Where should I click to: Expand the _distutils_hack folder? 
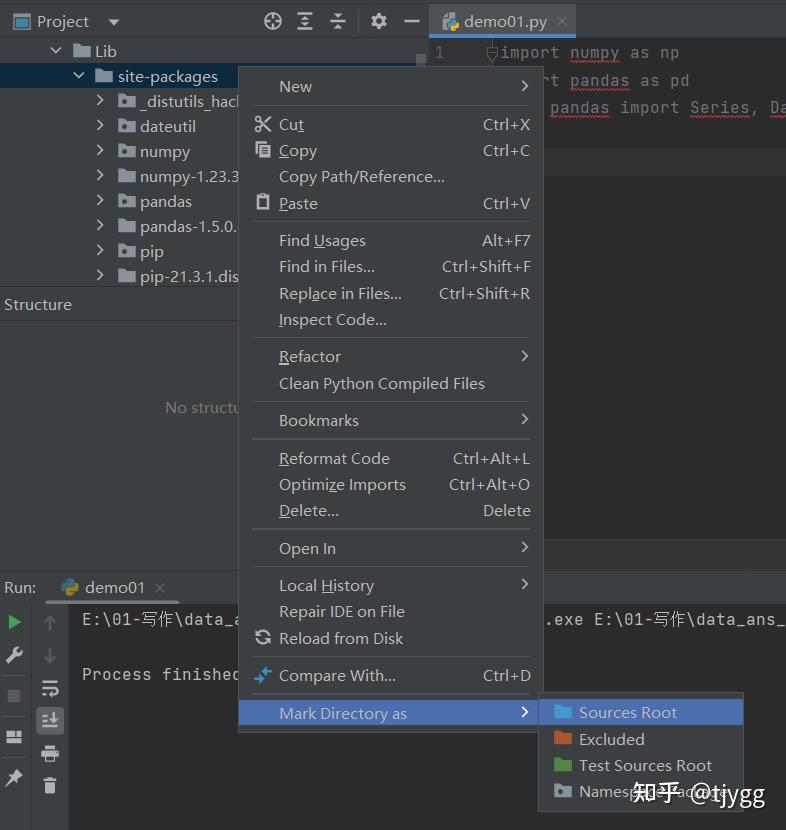pyautogui.click(x=100, y=100)
